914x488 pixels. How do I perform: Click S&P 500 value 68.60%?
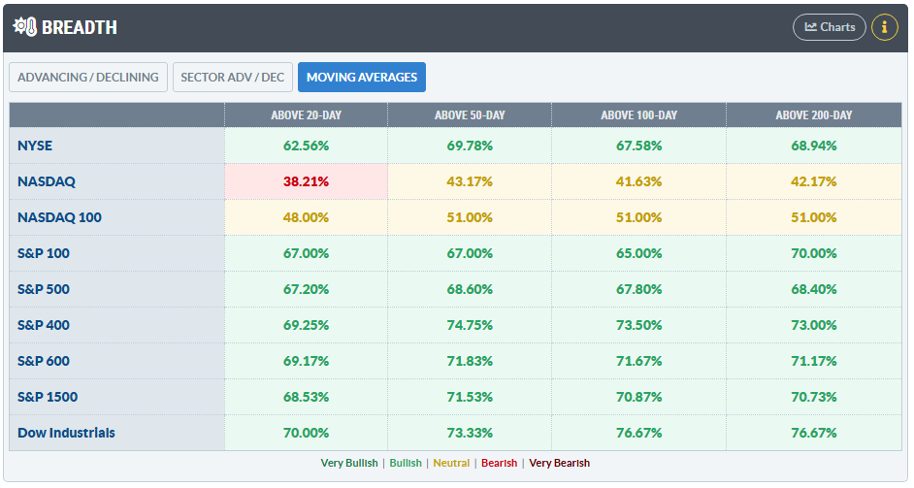[x=470, y=289]
